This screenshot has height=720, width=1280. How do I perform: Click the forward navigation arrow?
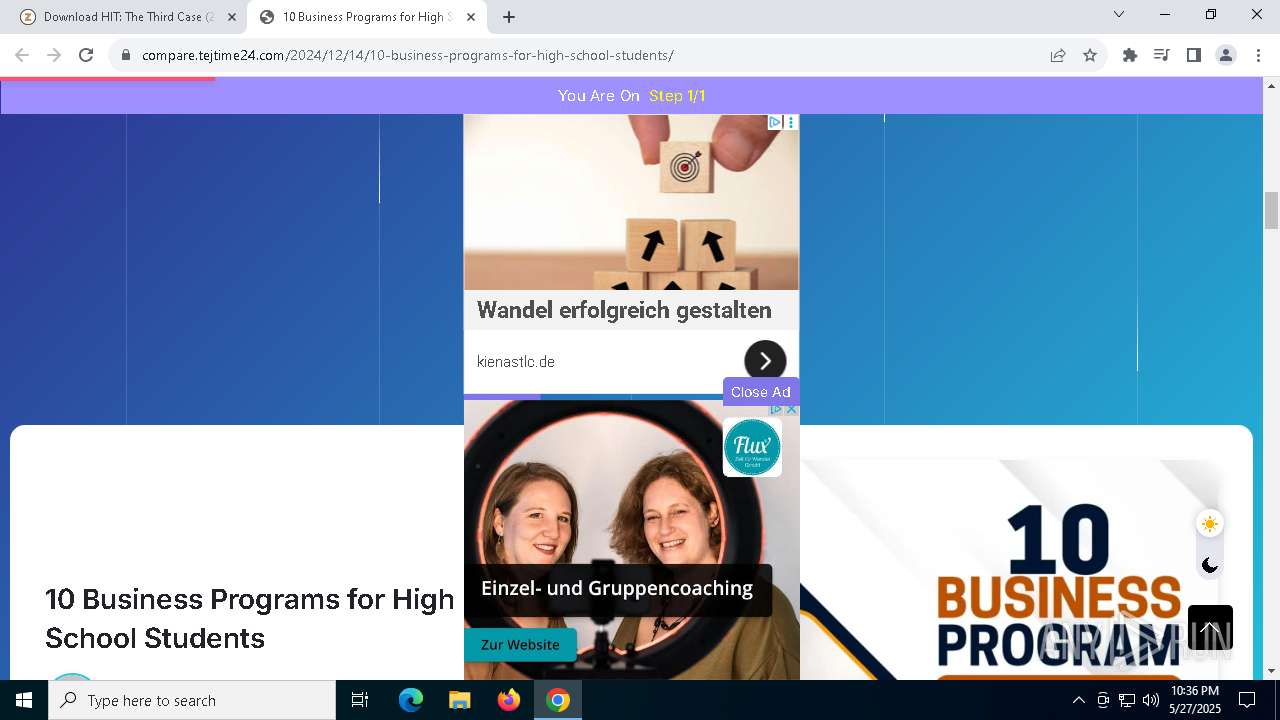pos(54,55)
